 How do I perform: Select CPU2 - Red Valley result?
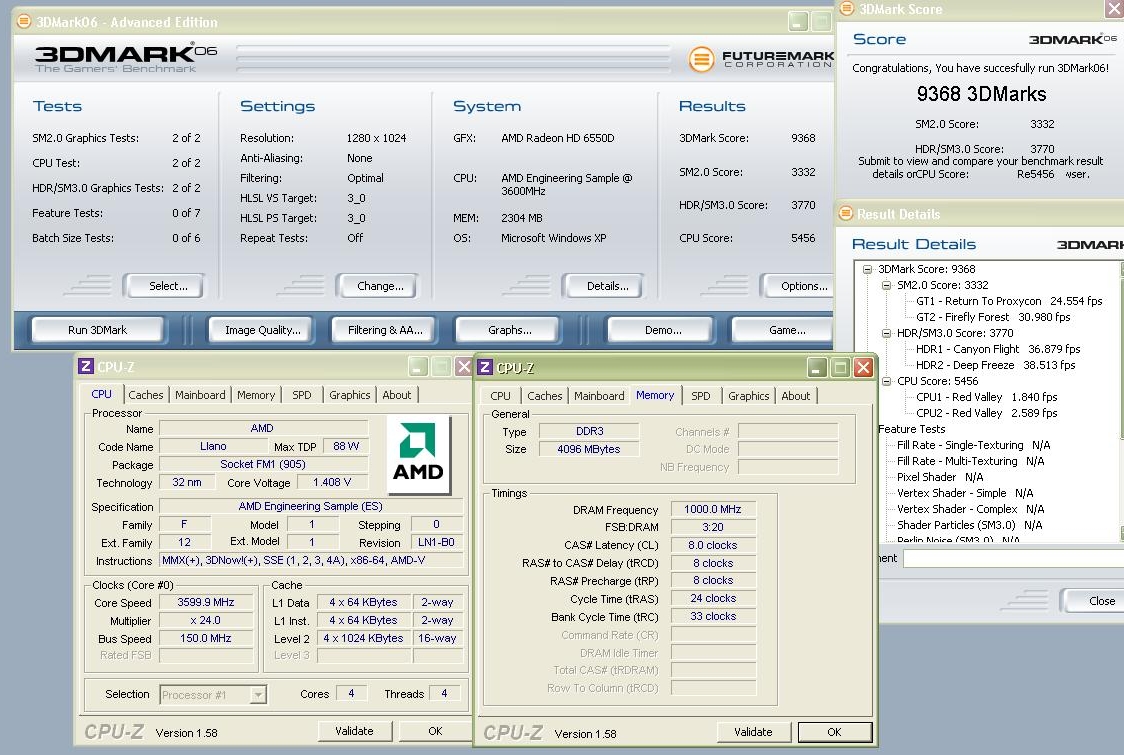(x=986, y=413)
